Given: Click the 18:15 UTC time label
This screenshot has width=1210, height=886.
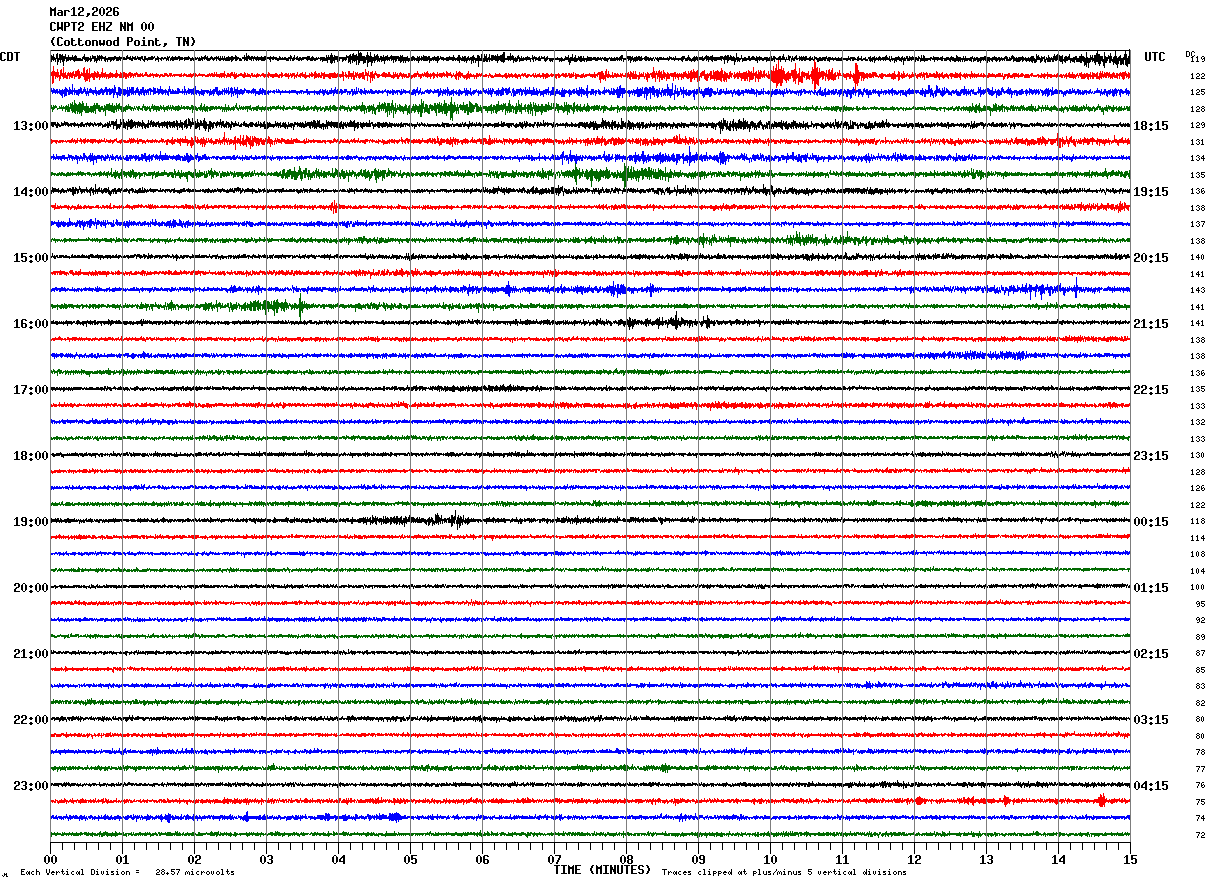Looking at the screenshot, I should (x=1151, y=126).
